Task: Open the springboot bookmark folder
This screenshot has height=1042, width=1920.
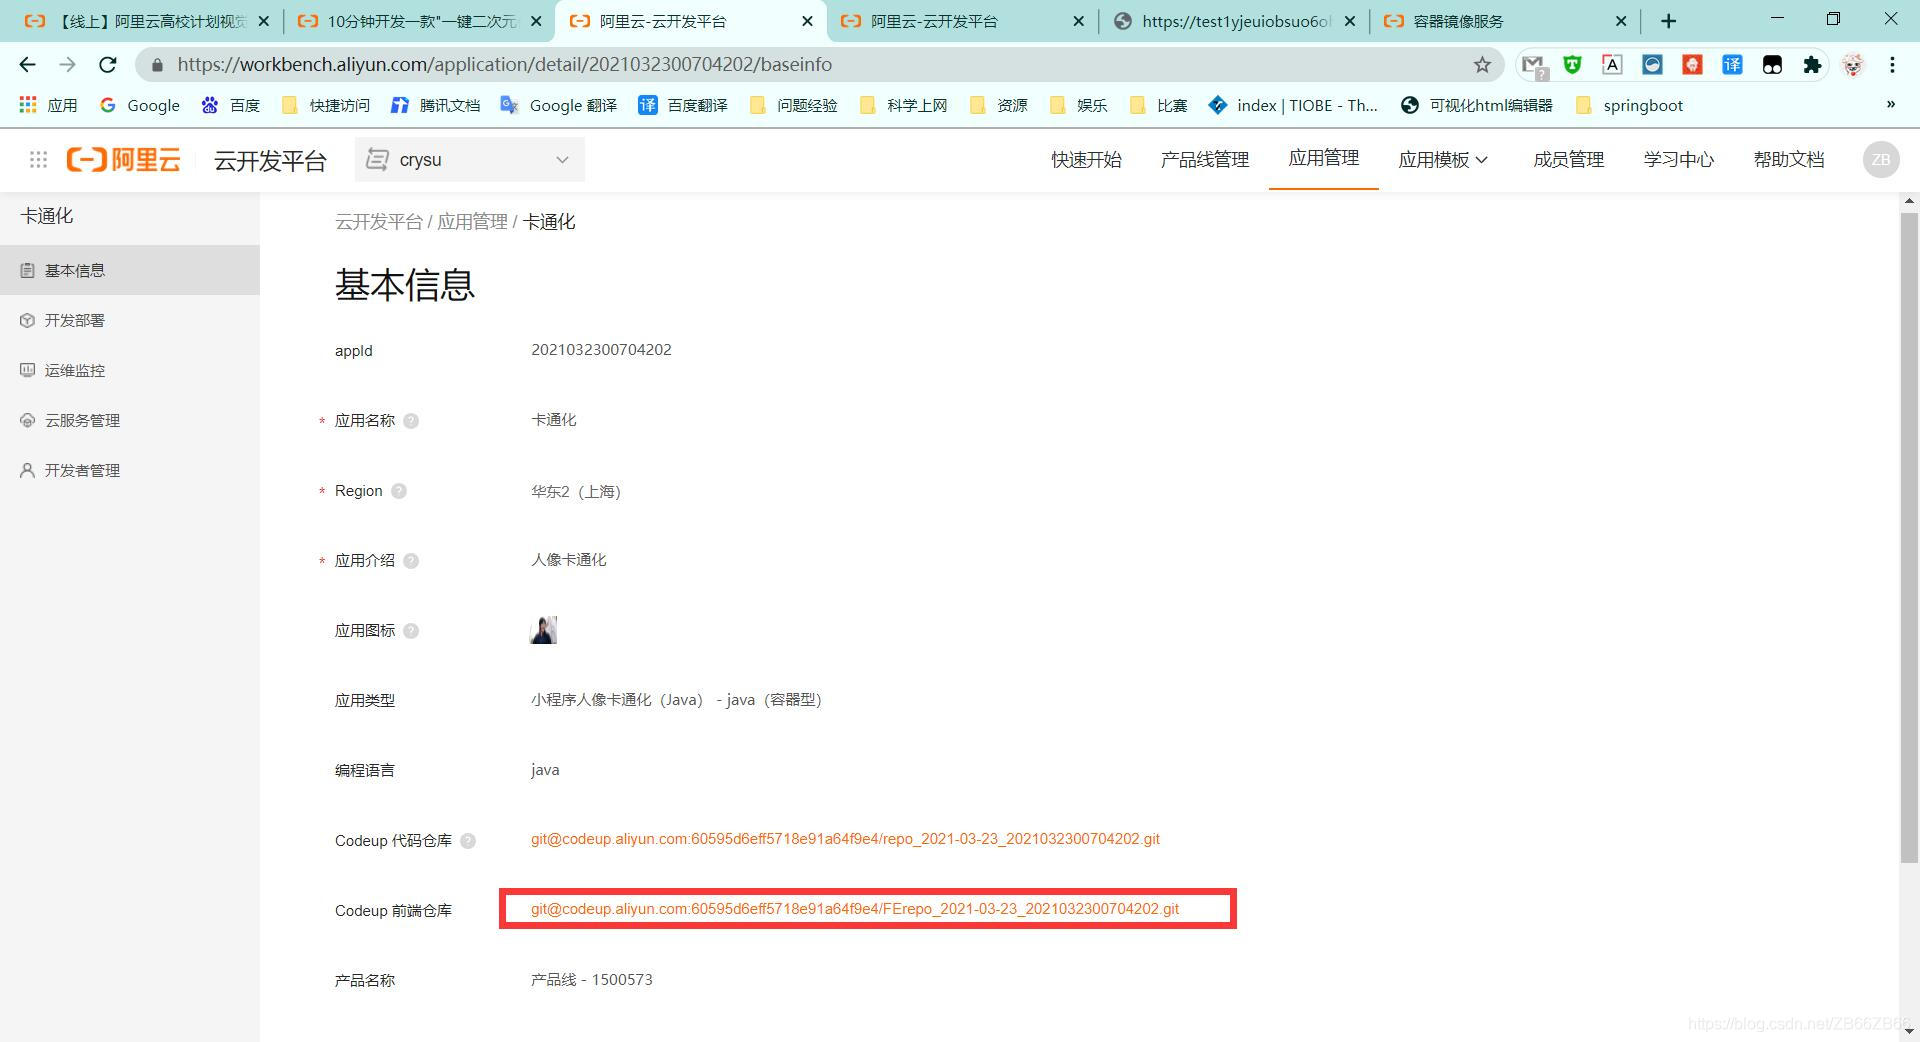Action: (1628, 105)
